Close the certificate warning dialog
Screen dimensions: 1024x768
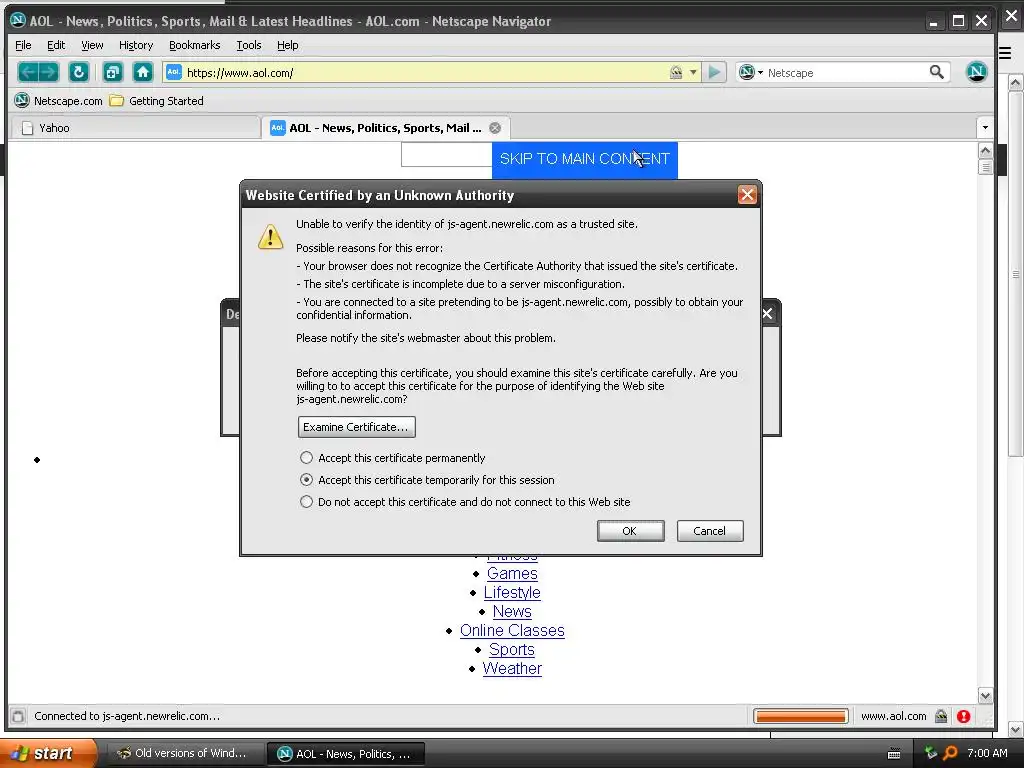coord(747,195)
